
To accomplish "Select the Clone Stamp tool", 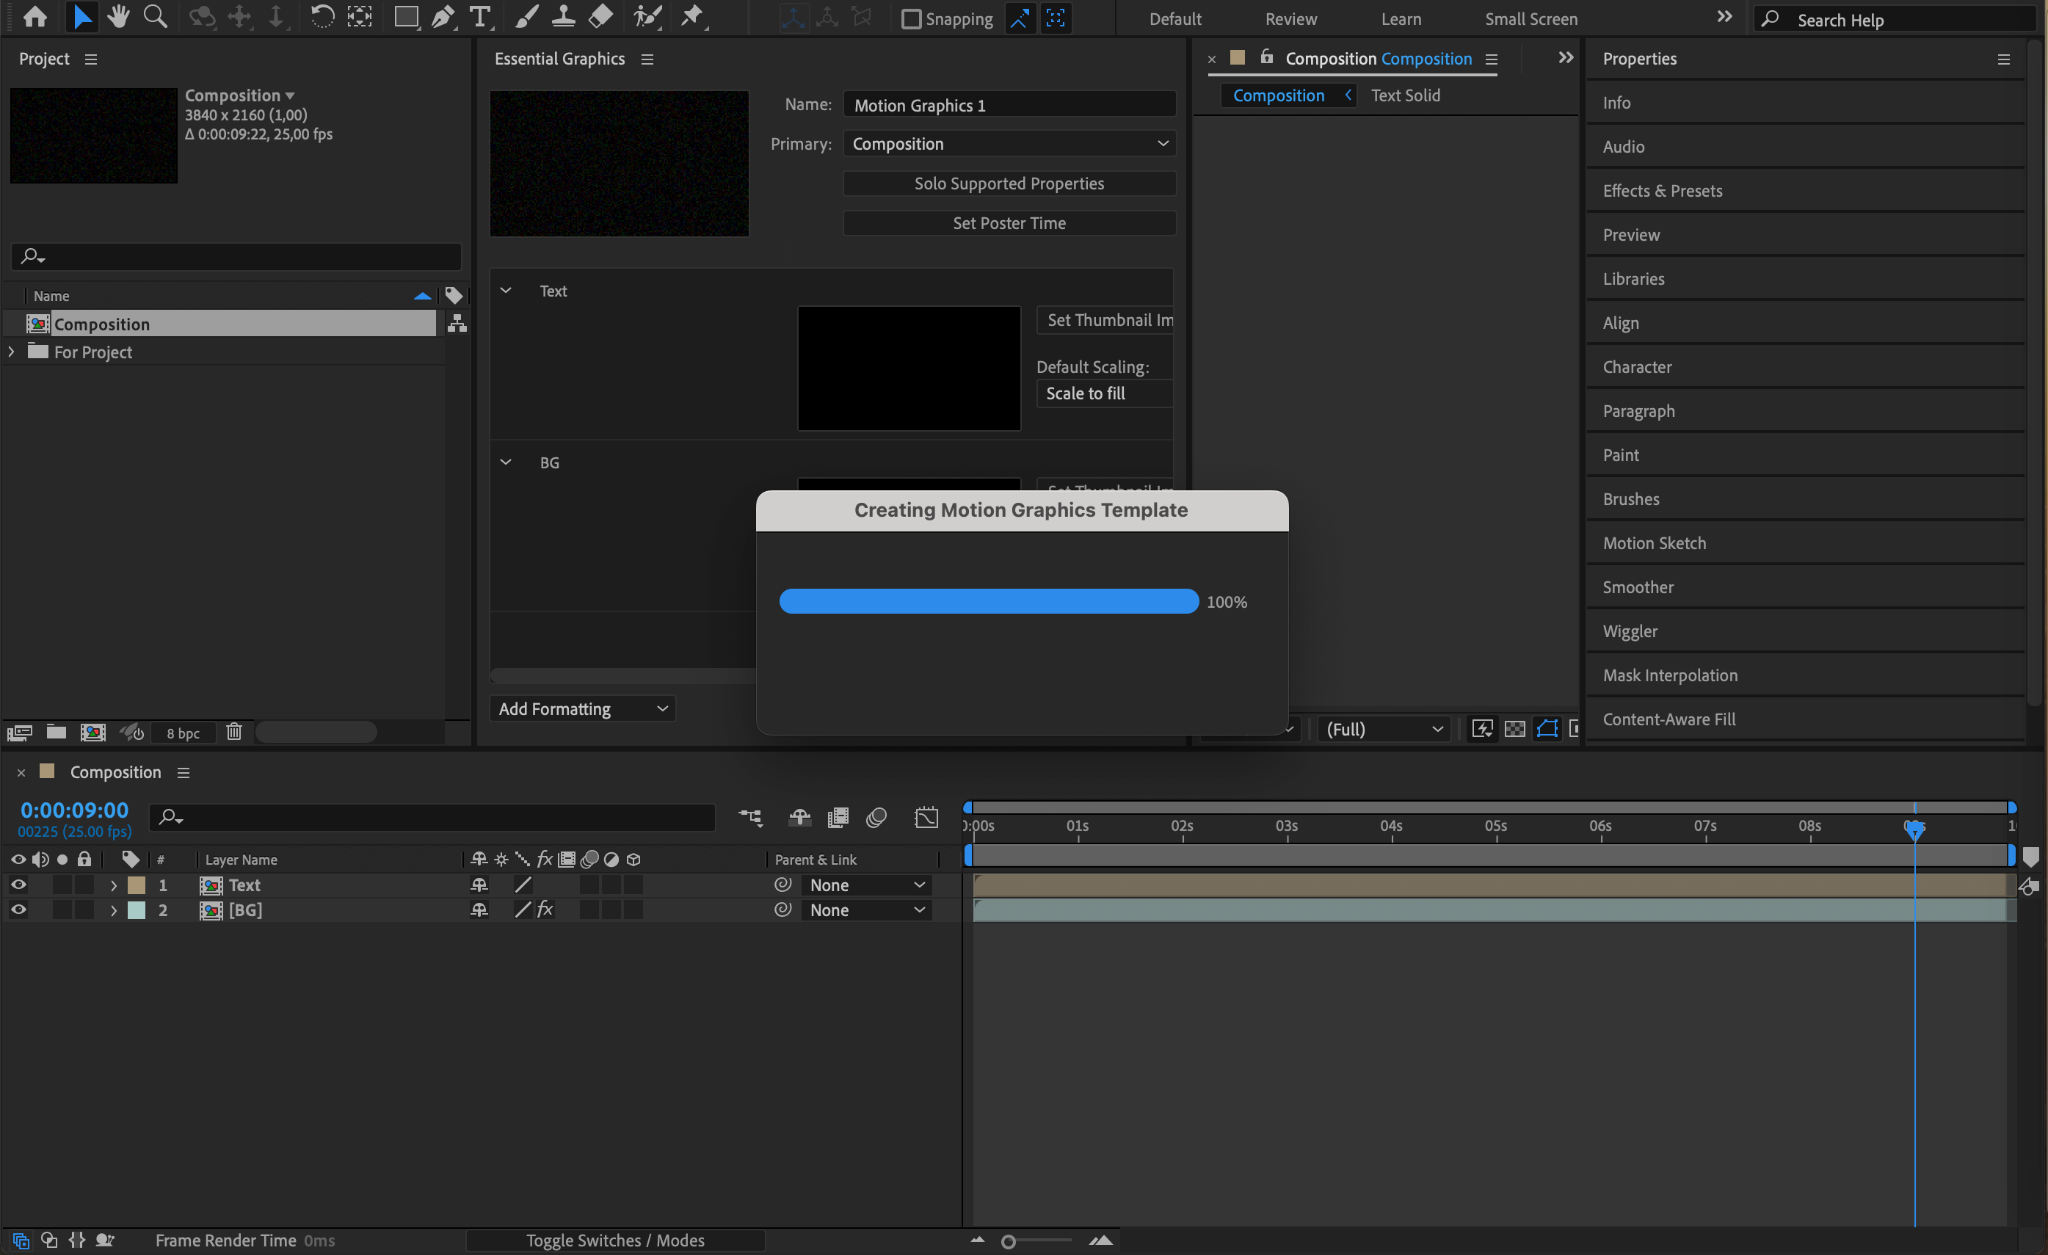I will [563, 17].
